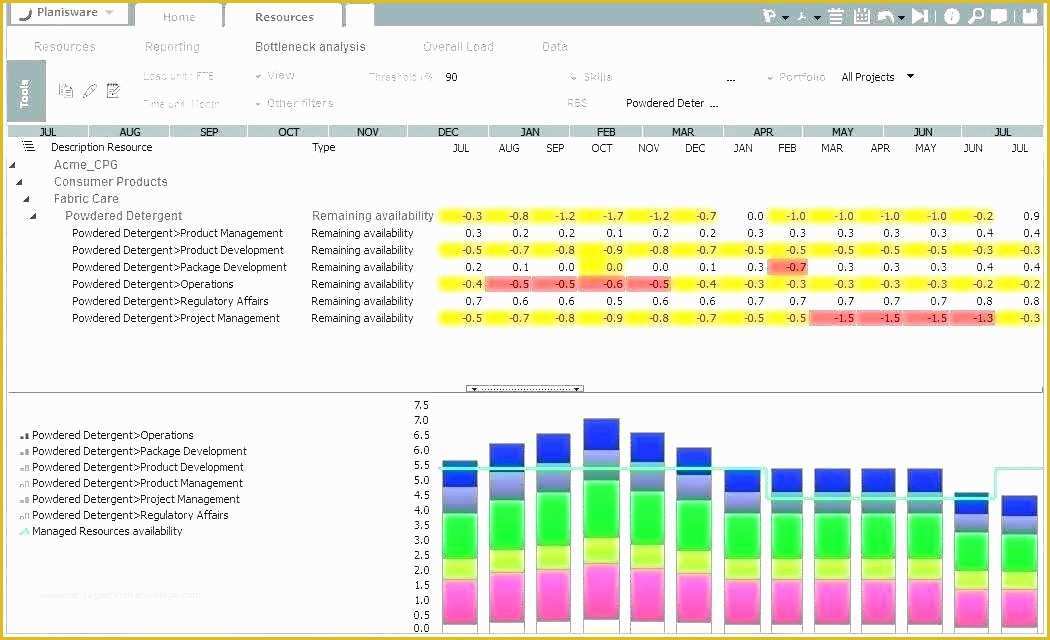Click the Threshold value field showing 90
This screenshot has width=1050, height=640.
pyautogui.click(x=452, y=77)
